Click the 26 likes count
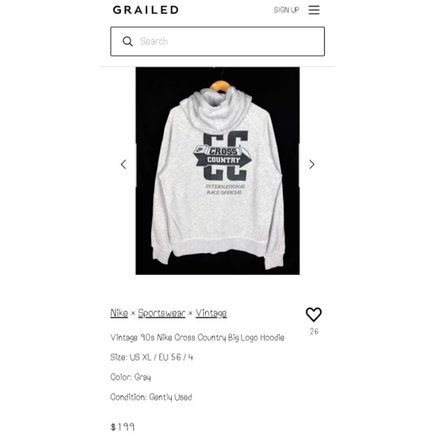434x434 pixels. click(x=314, y=331)
